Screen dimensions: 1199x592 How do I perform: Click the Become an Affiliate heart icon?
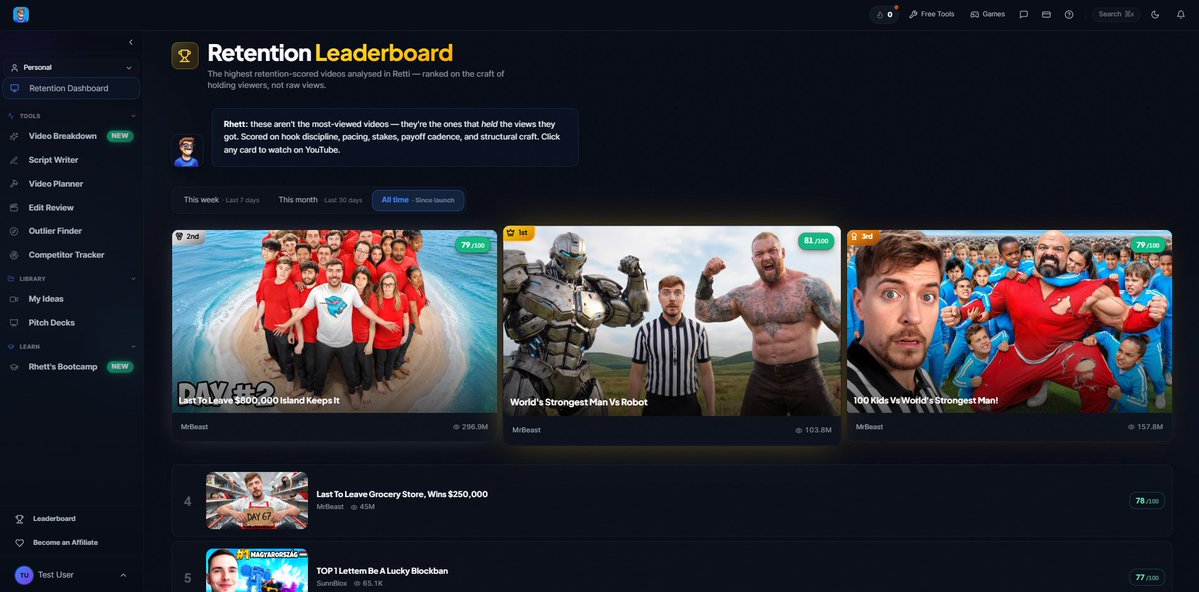tap(20, 542)
